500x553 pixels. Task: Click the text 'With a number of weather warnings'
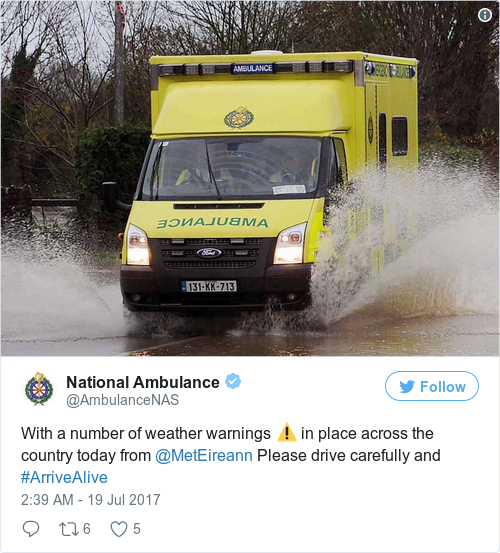coord(146,433)
